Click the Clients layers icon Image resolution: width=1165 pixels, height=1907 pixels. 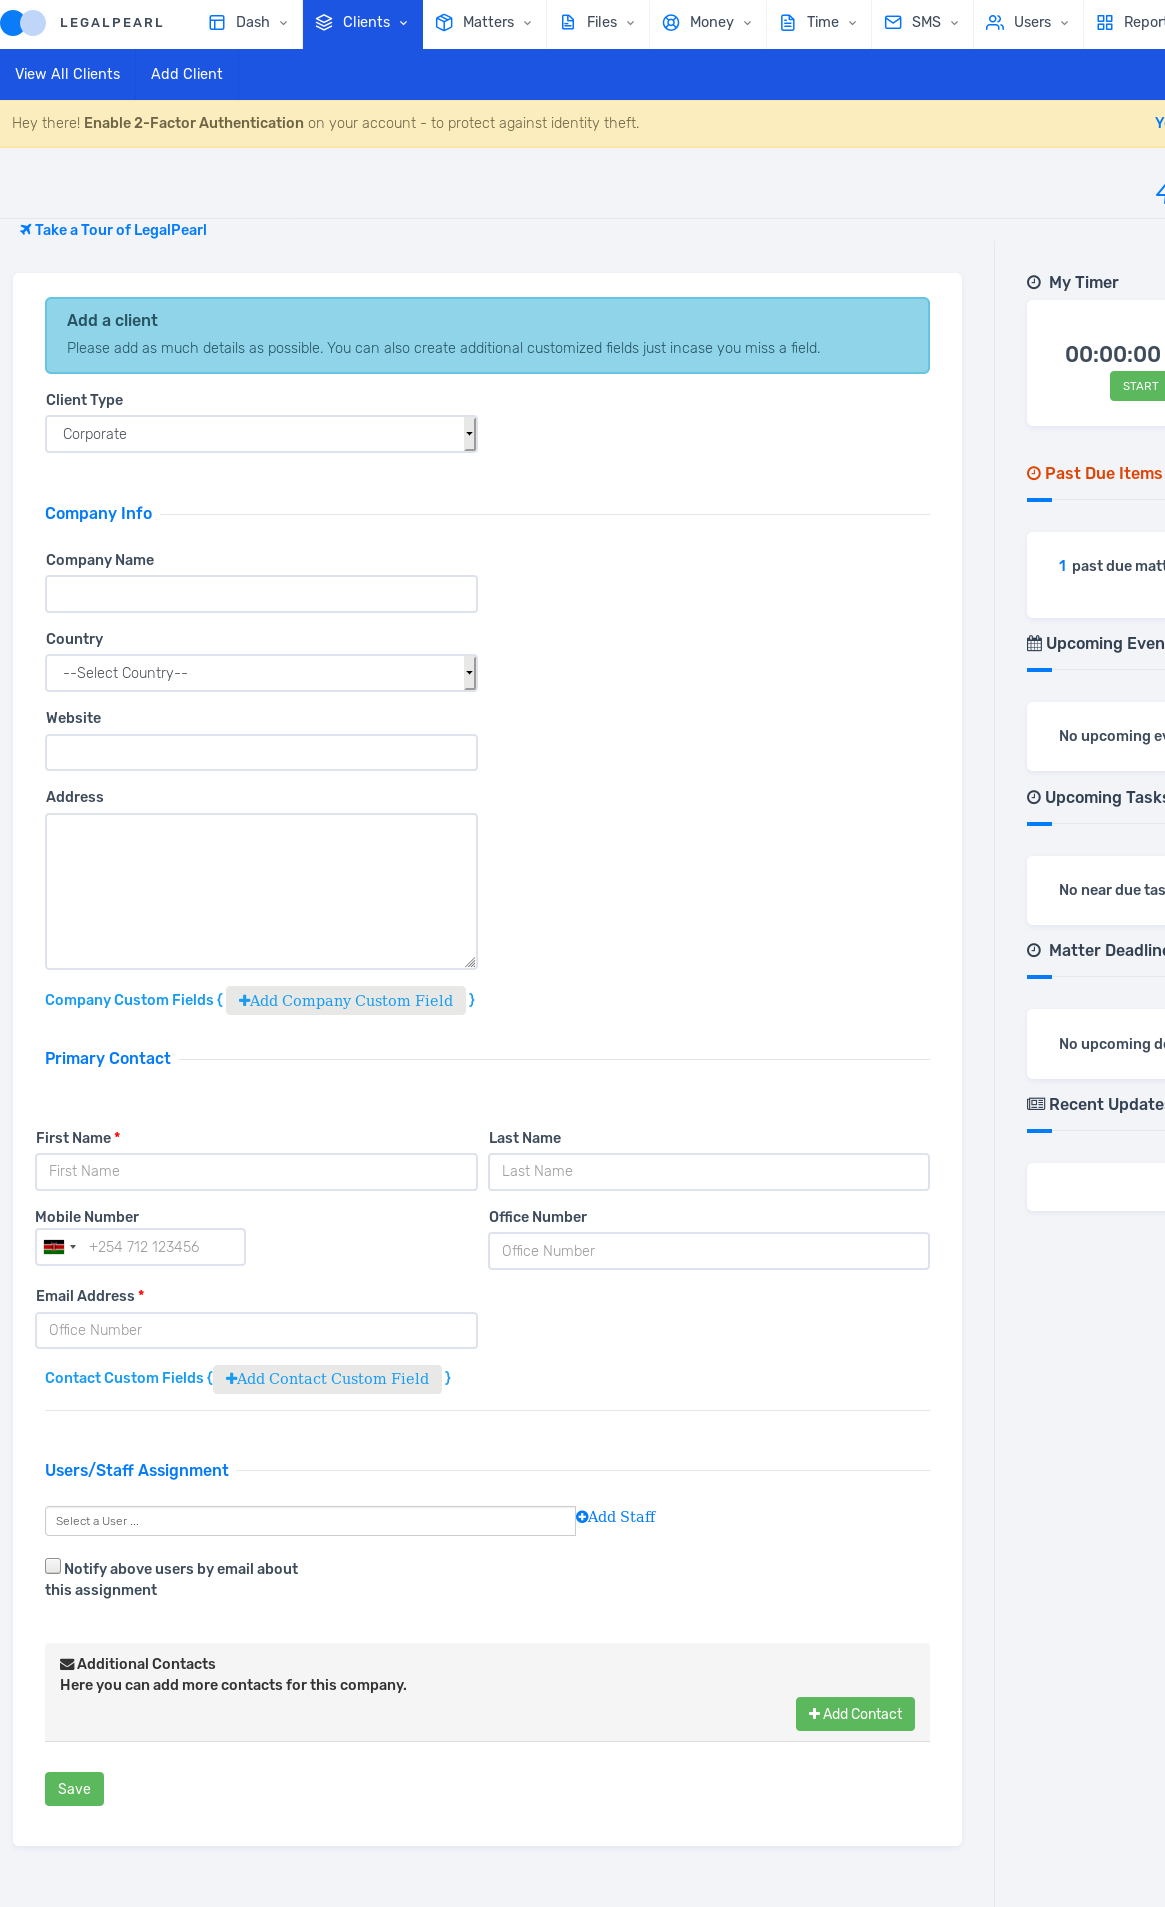coord(324,23)
